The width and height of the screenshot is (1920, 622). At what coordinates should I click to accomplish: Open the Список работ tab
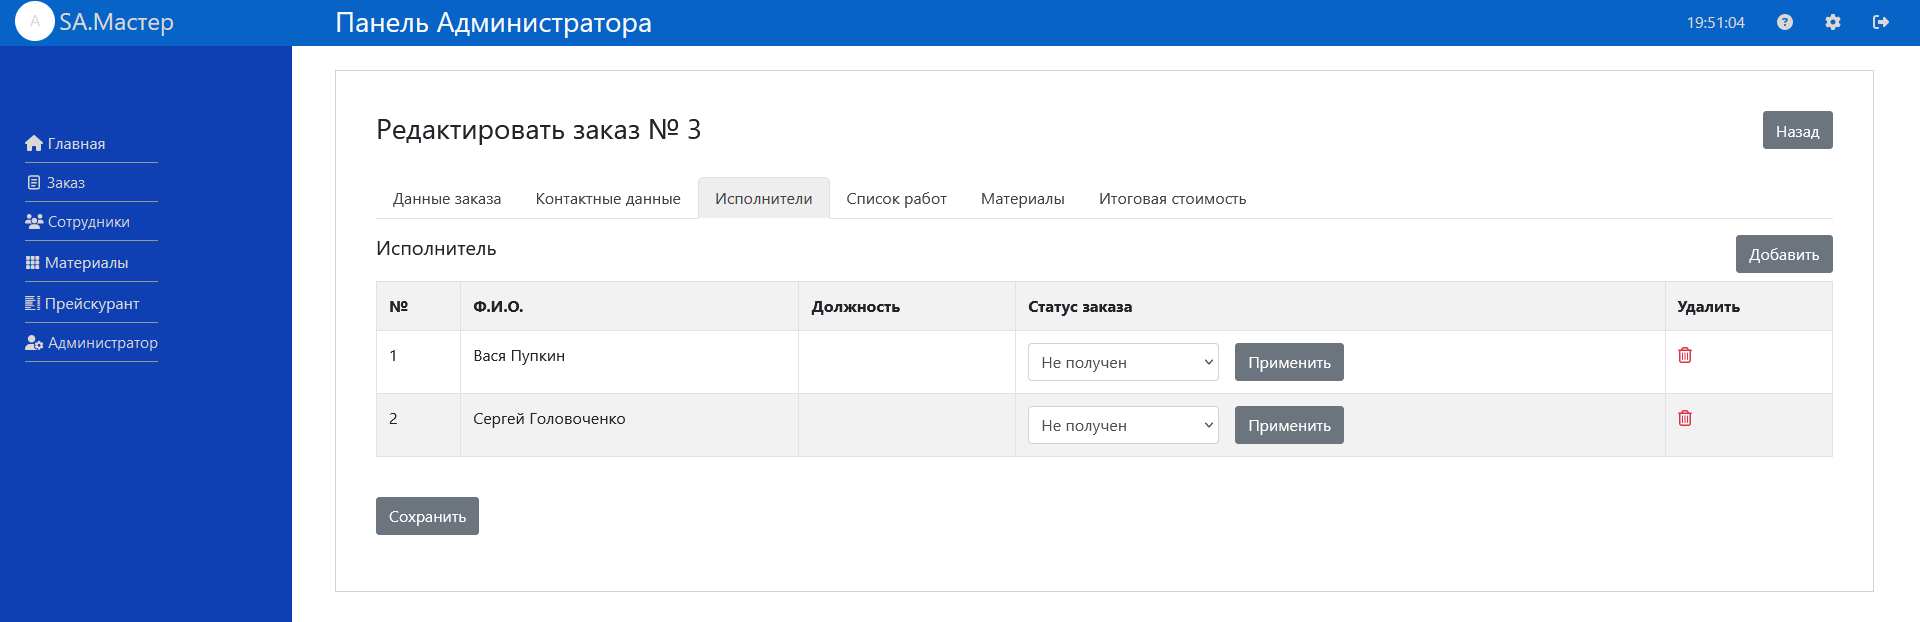[897, 198]
